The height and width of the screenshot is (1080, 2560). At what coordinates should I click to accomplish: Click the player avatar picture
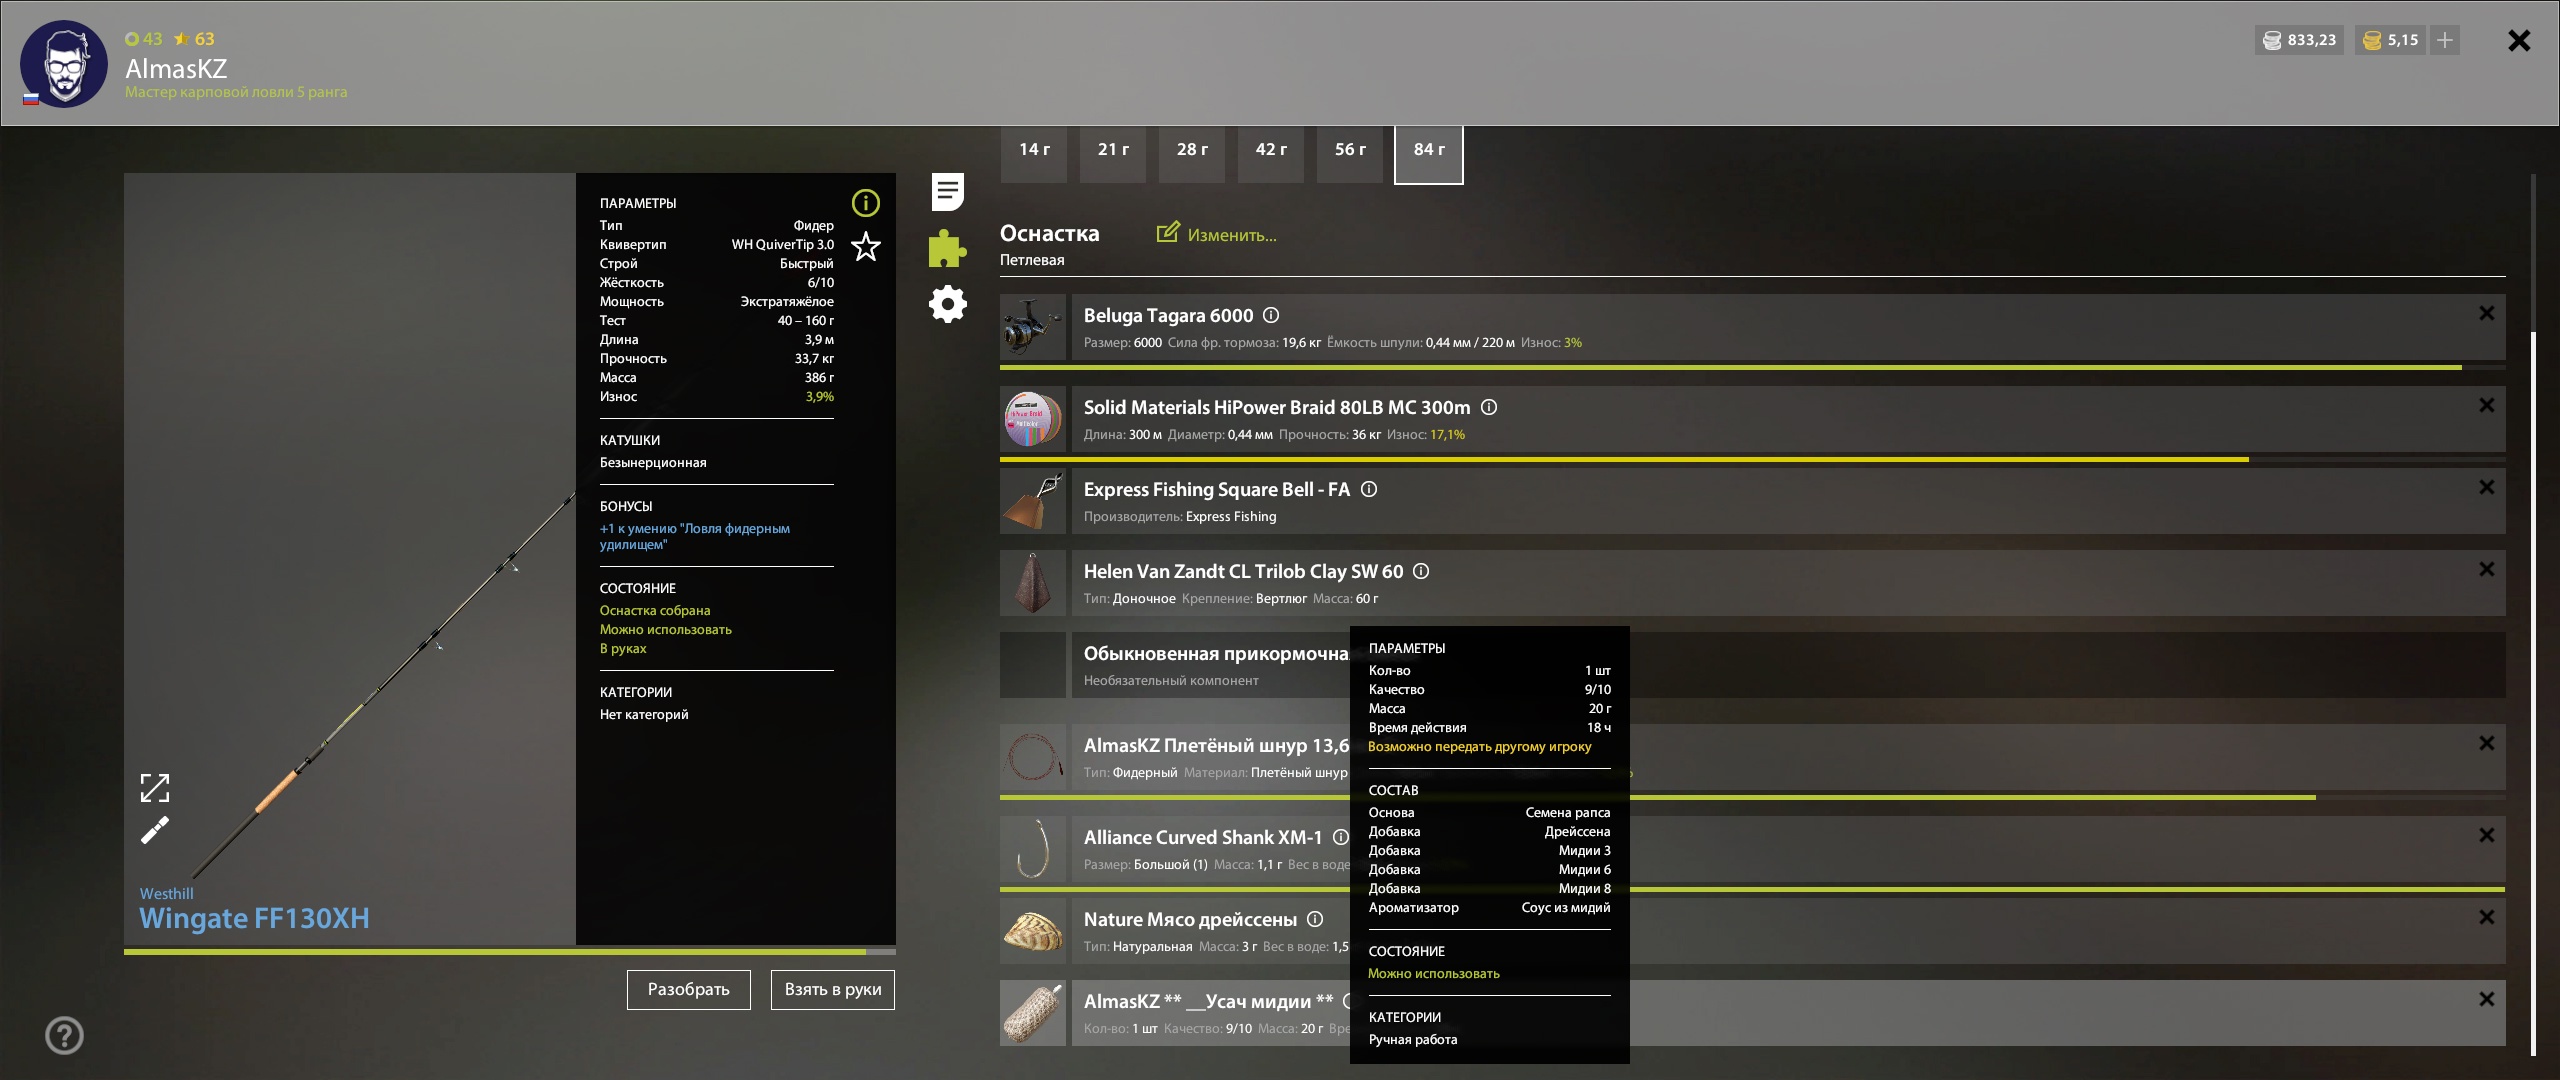(64, 64)
